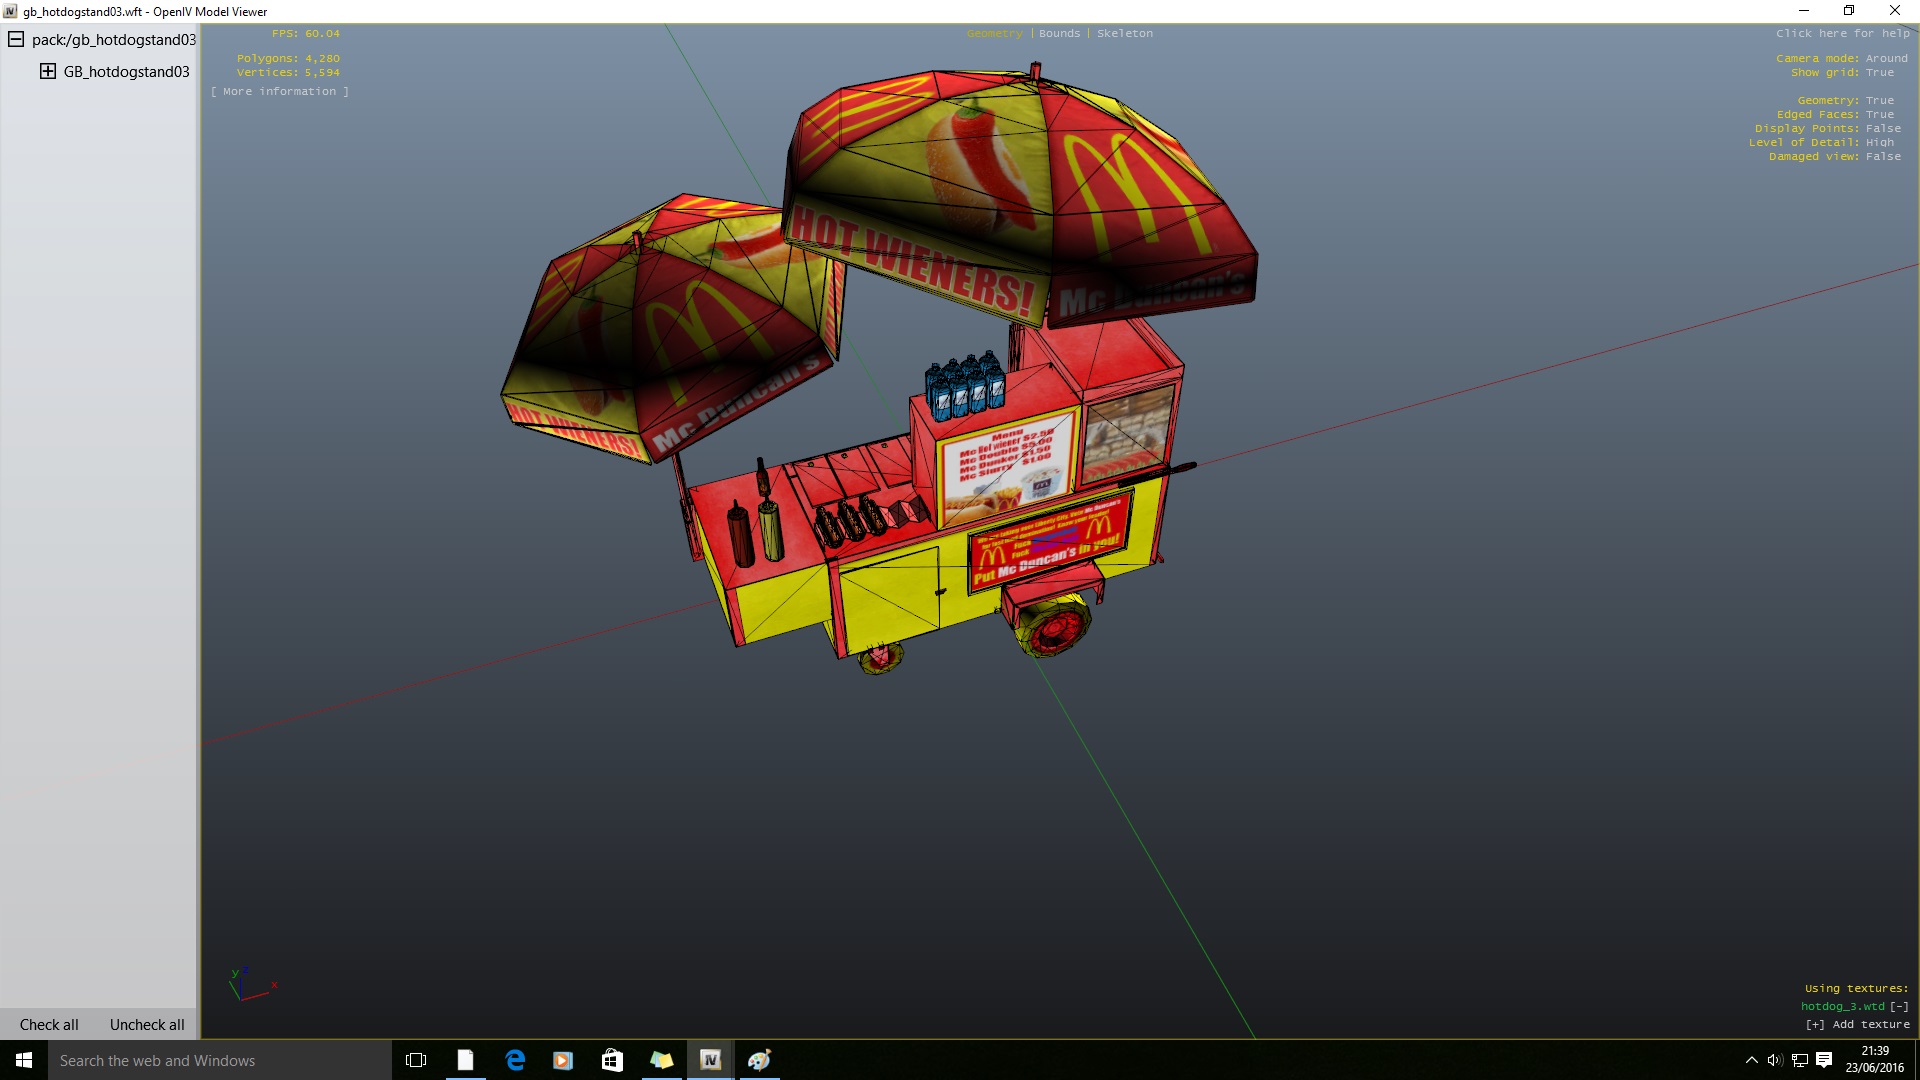Viewport: 1920px width, 1080px height.
Task: Open Paint taskbar icon
Action: (759, 1060)
